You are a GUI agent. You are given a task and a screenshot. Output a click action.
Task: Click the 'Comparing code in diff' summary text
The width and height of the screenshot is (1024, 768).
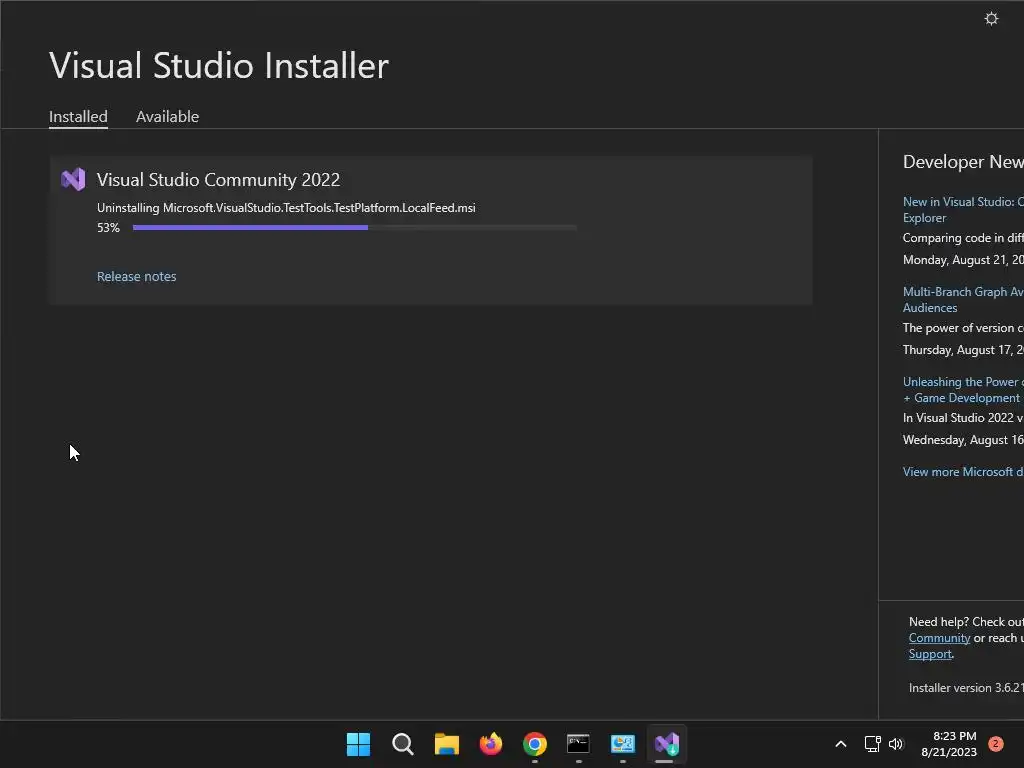click(x=963, y=238)
